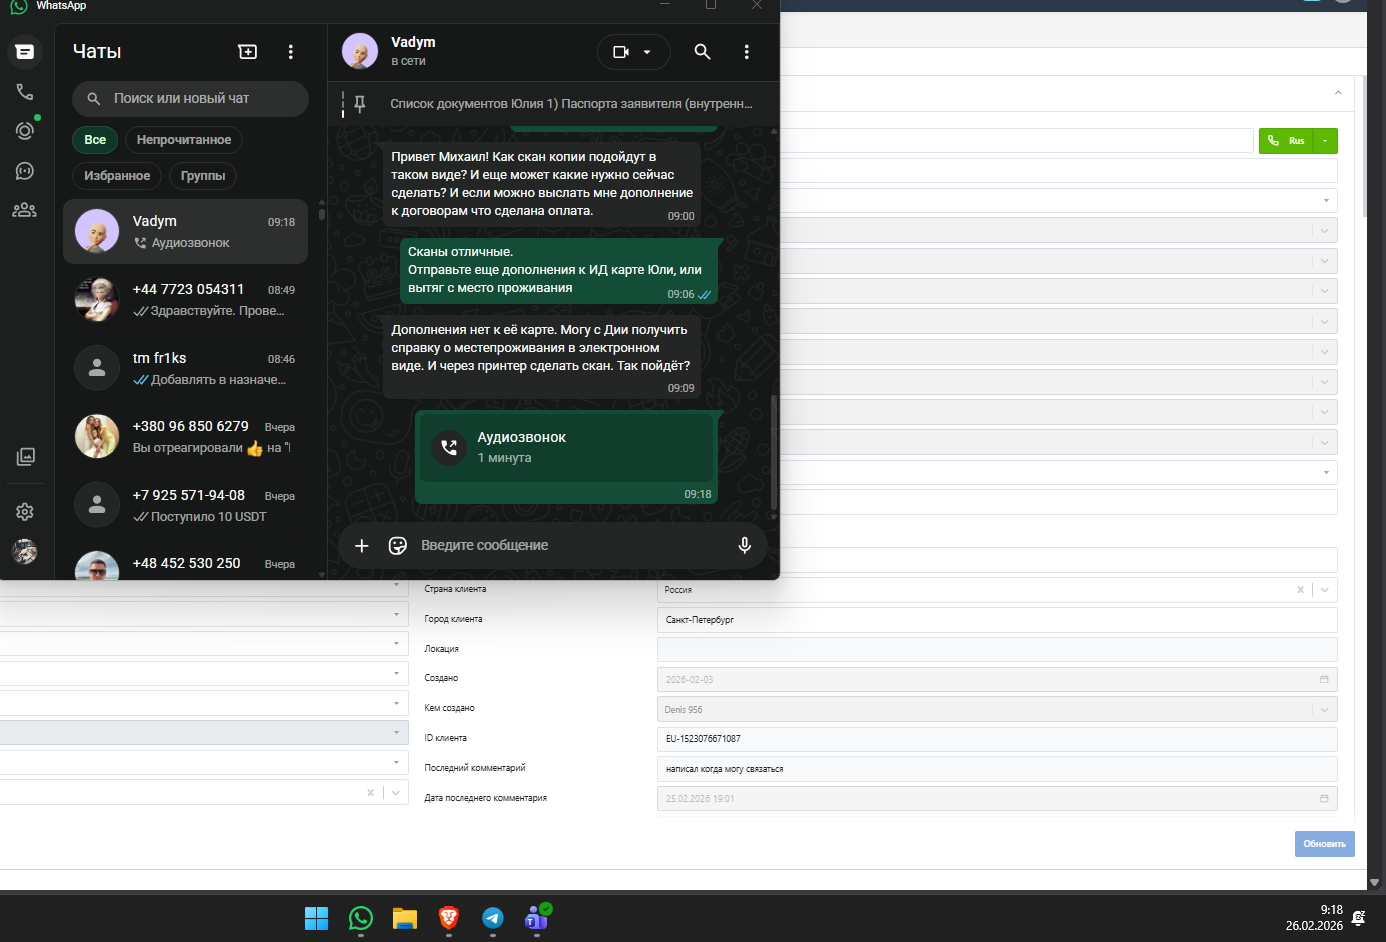This screenshot has height=942, width=1386.
Task: Click the empty Локация field
Action: 997,649
